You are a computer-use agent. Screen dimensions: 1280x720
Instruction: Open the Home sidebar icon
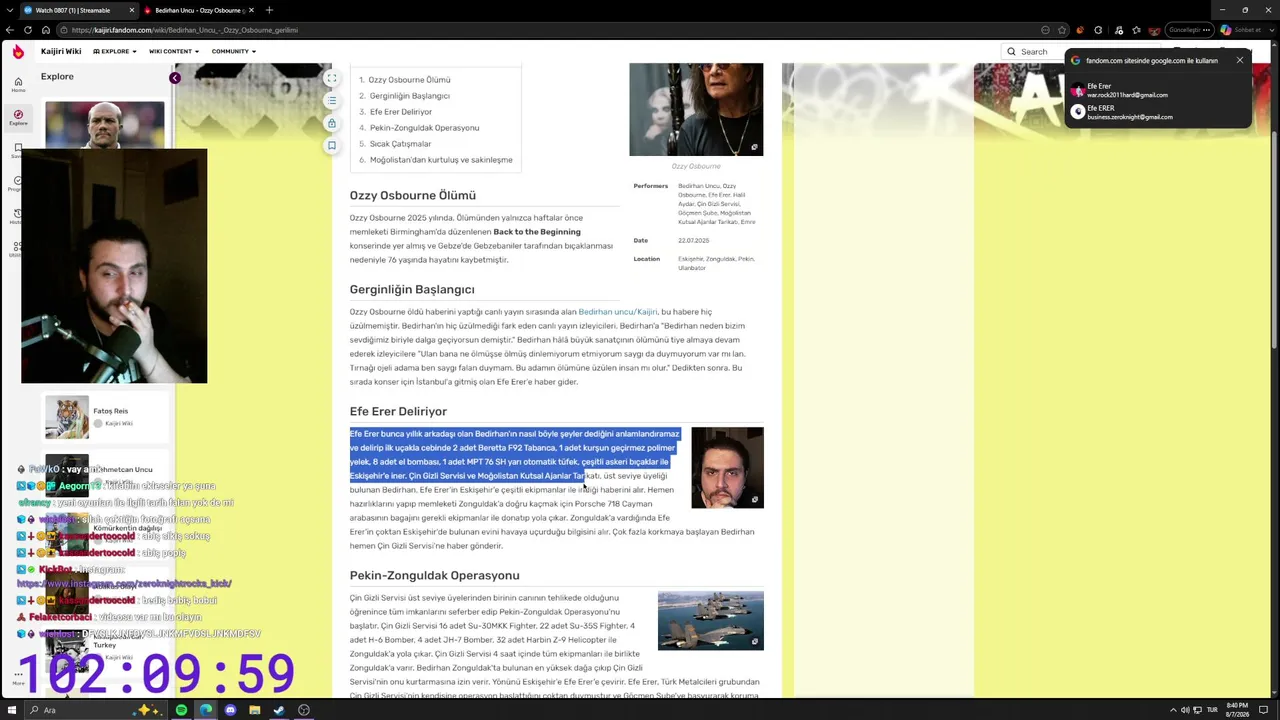coord(18,84)
